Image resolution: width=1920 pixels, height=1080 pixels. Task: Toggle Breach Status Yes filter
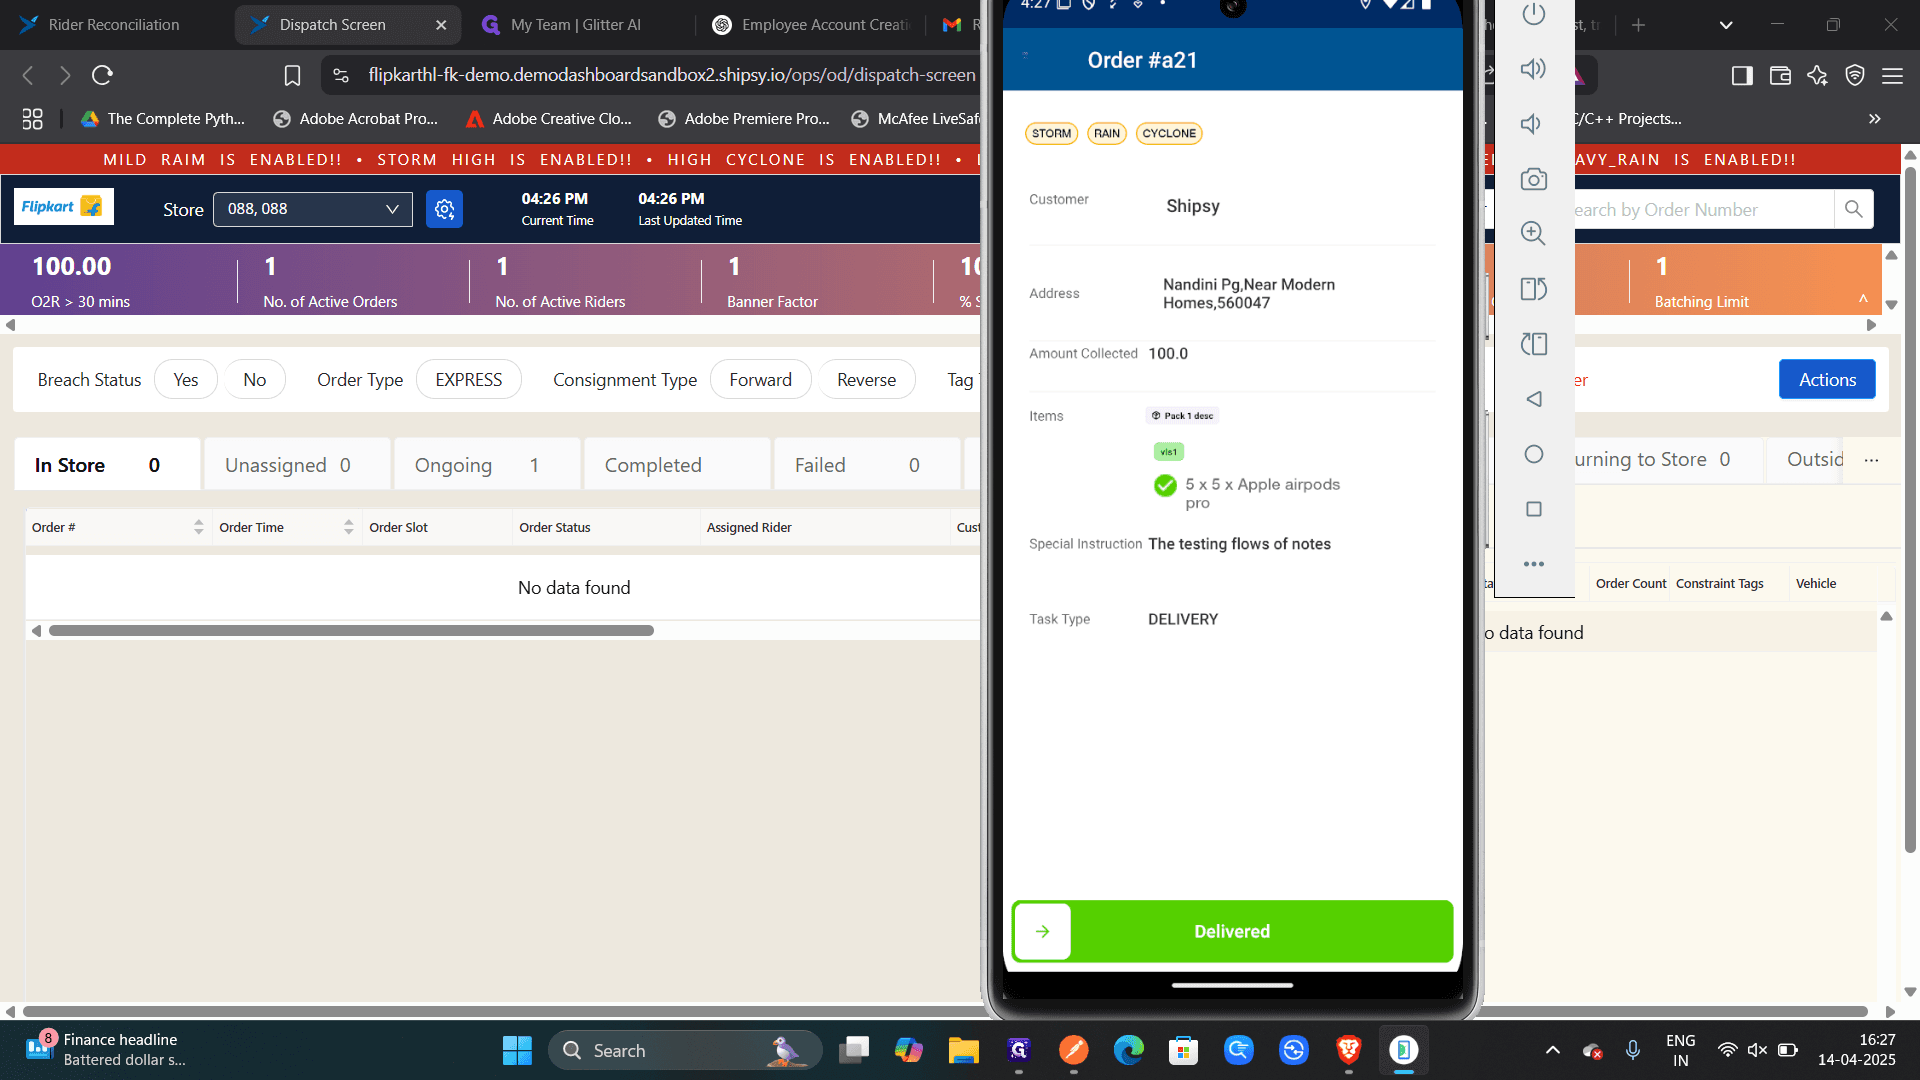pos(186,380)
